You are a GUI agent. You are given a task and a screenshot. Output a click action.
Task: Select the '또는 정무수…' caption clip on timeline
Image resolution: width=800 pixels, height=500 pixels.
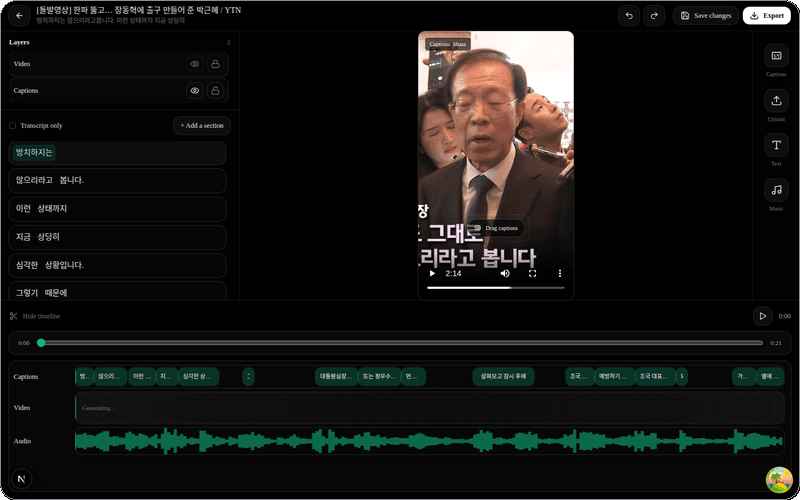coord(380,377)
